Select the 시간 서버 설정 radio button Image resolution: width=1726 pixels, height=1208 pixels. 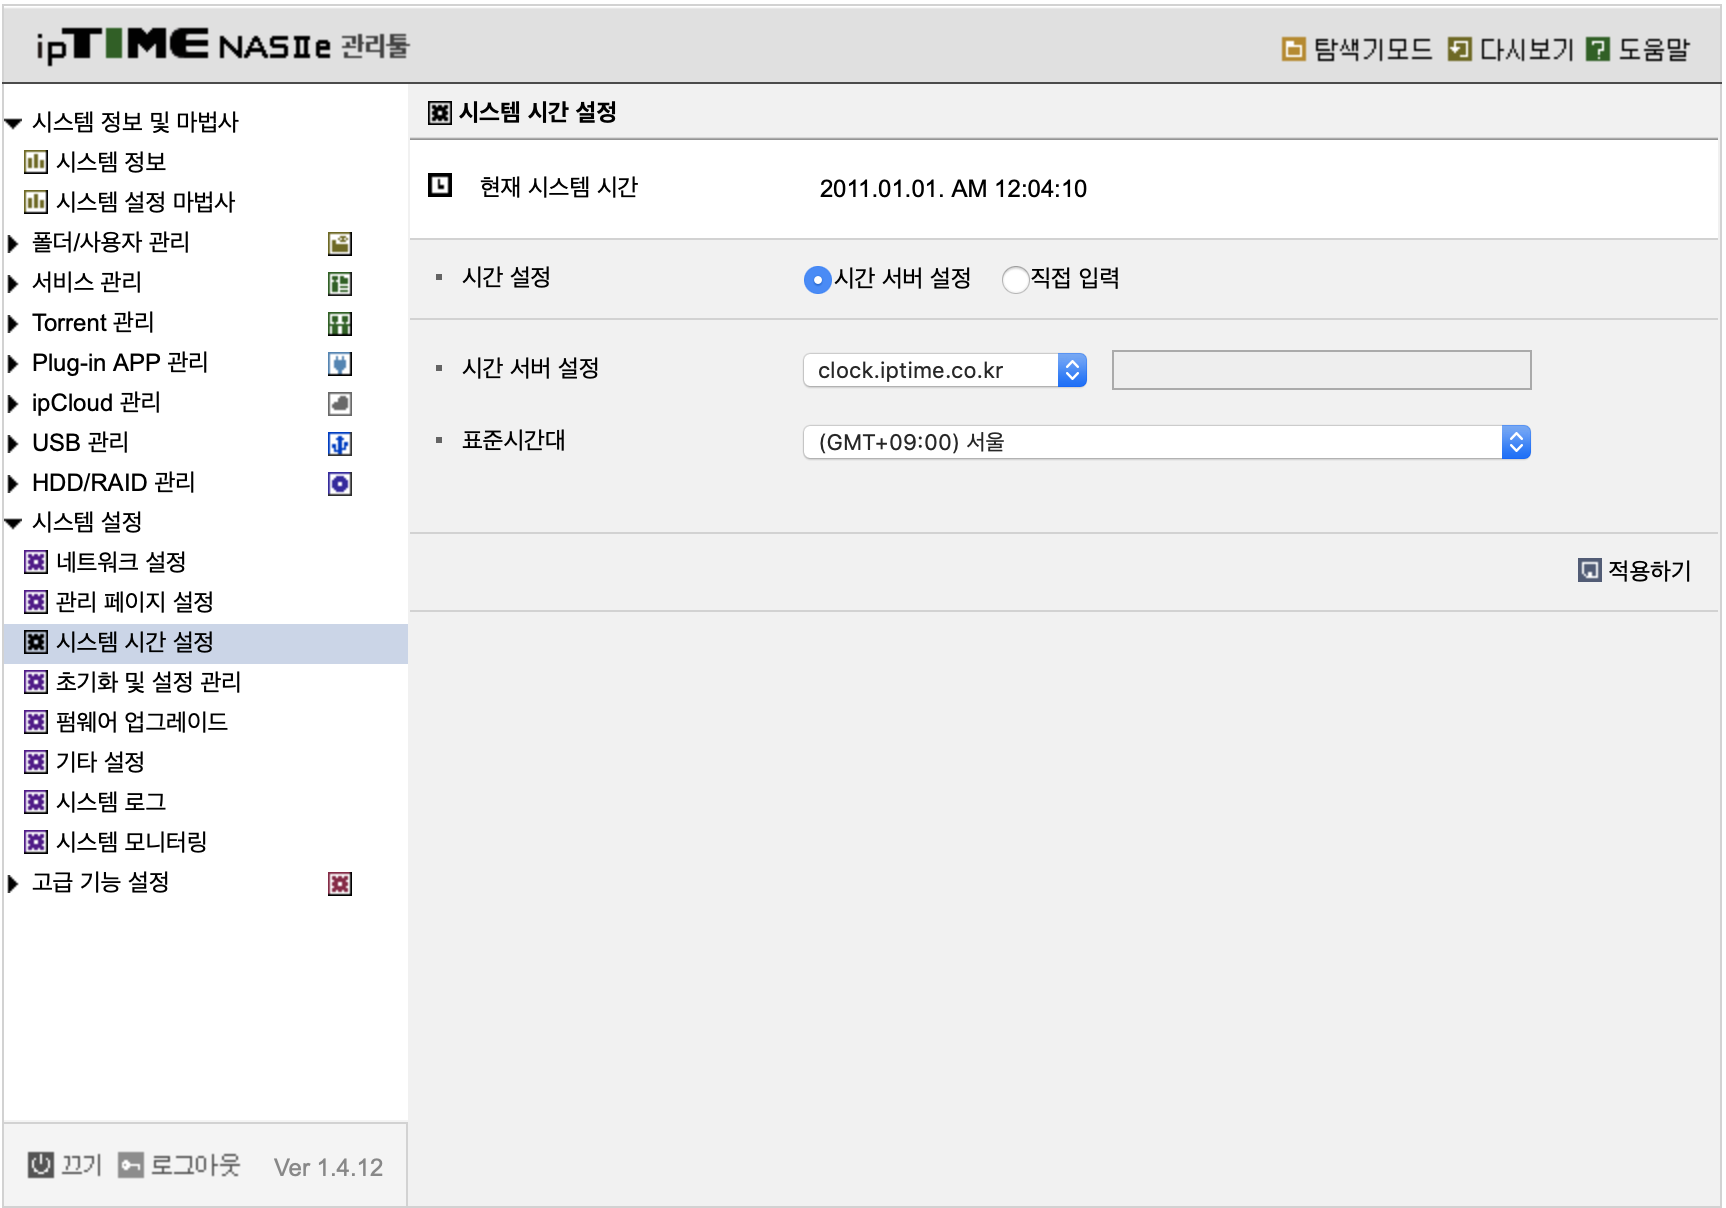pos(817,279)
